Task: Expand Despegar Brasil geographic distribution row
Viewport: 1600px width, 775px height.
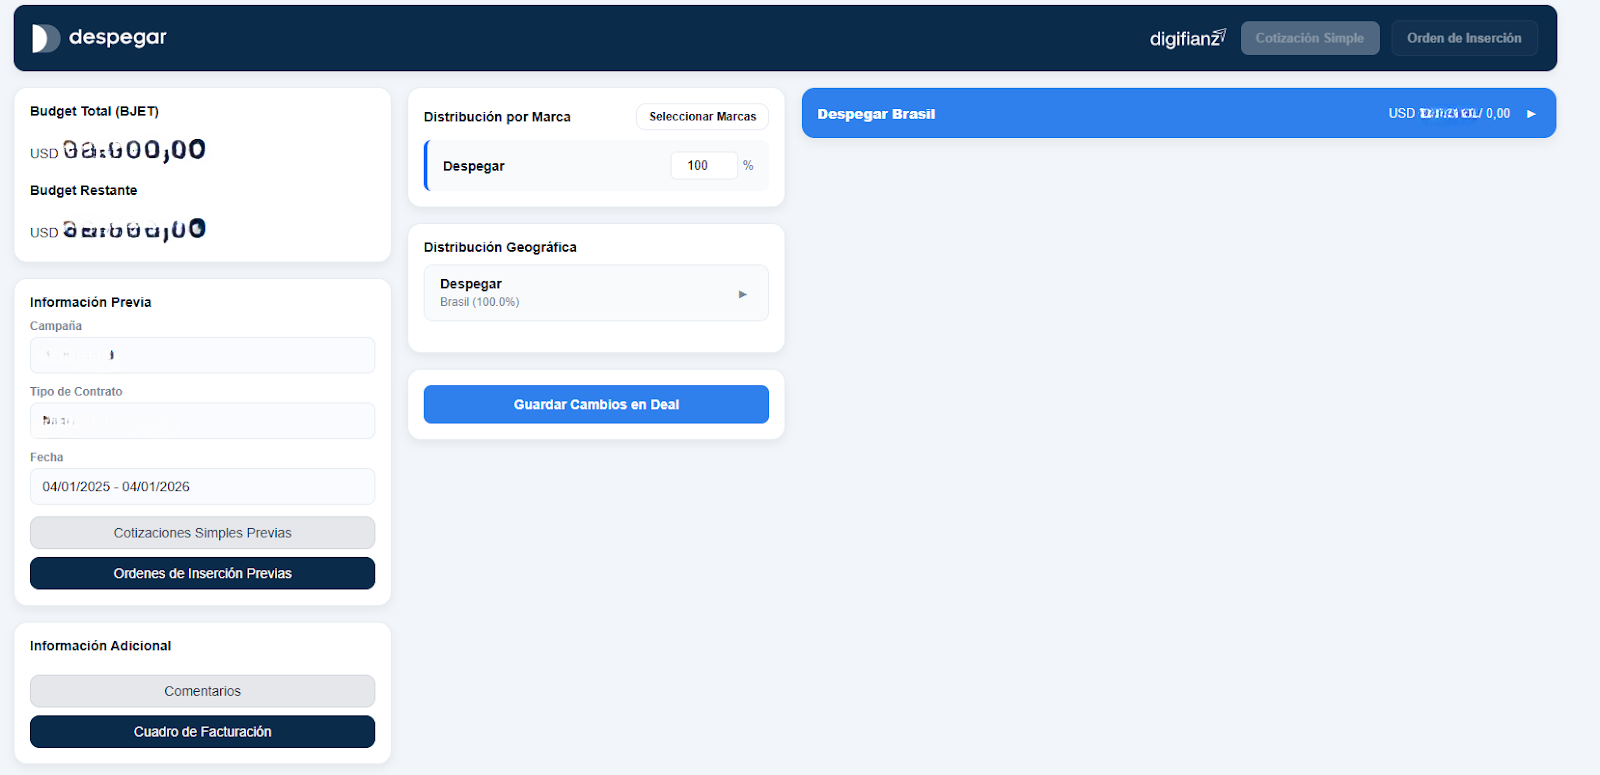Action: [x=596, y=293]
